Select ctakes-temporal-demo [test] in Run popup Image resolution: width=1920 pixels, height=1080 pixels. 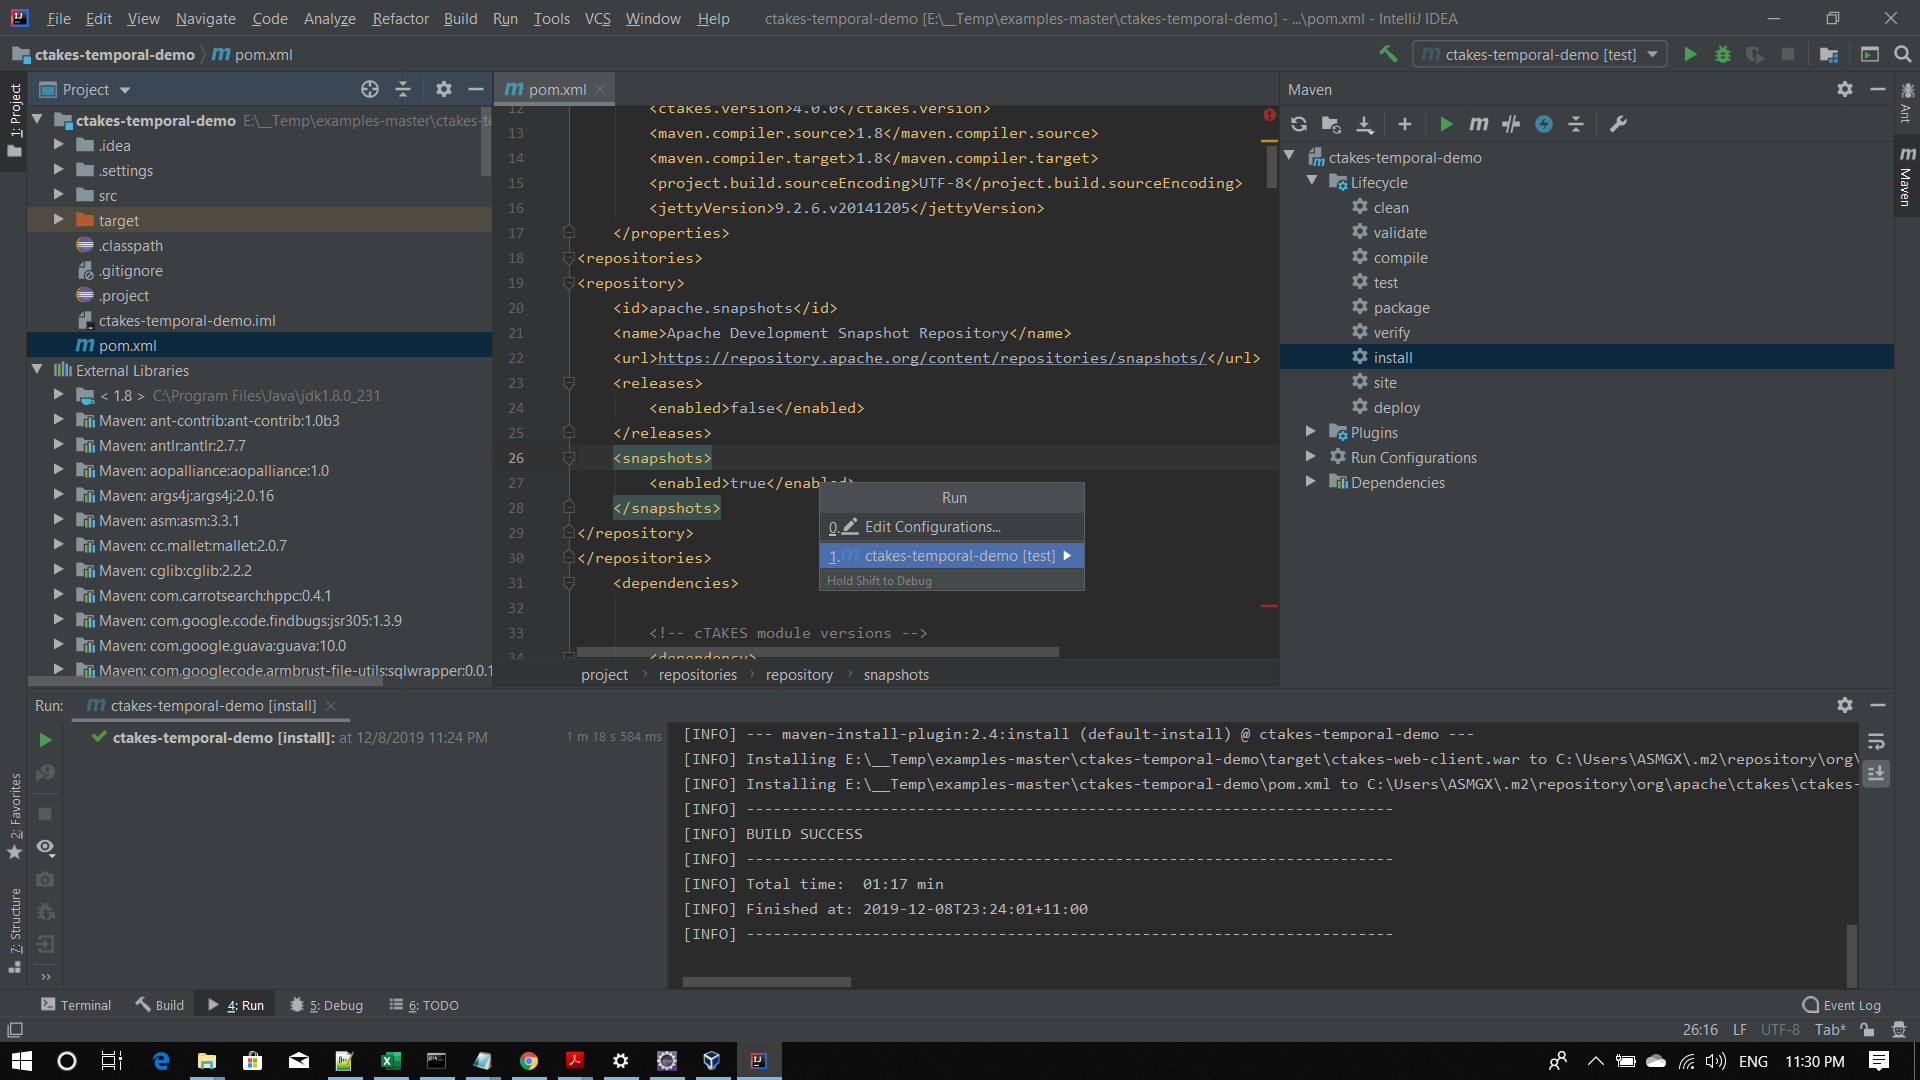[958, 555]
